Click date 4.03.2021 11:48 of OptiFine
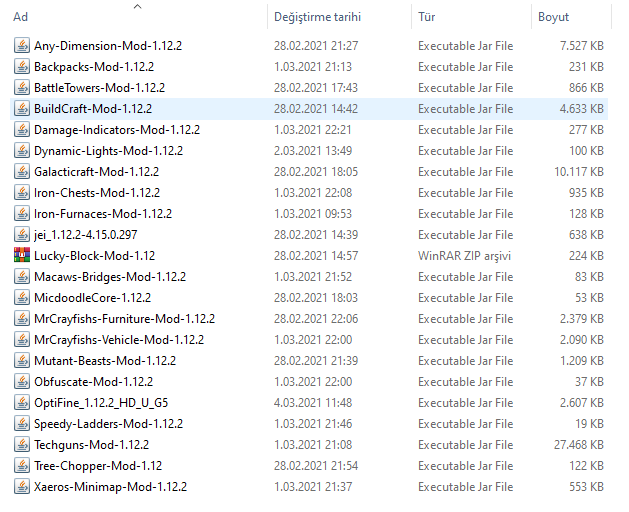This screenshot has height=512, width=629. 313,403
